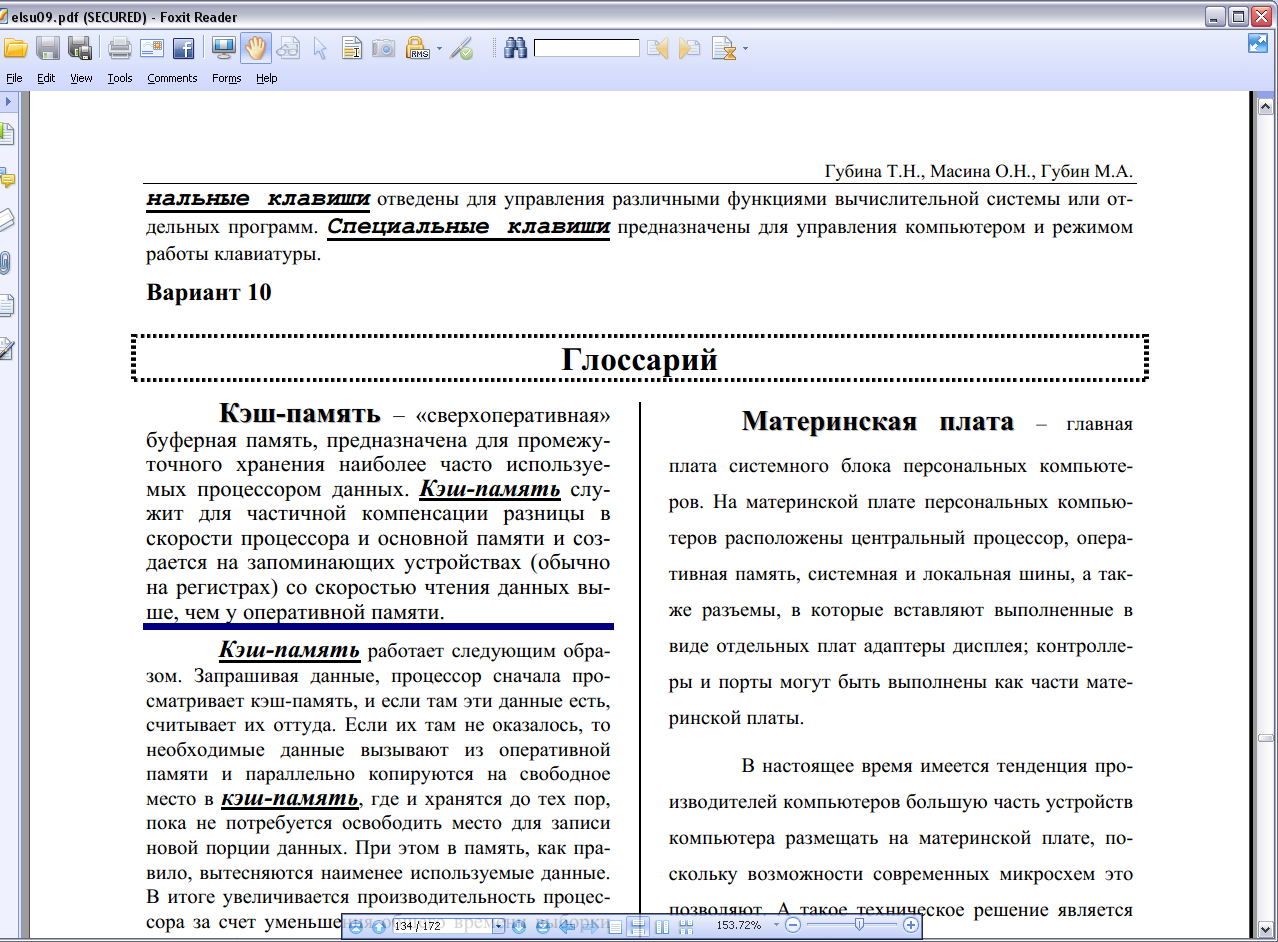Click the binoculars search icon

coord(515,47)
